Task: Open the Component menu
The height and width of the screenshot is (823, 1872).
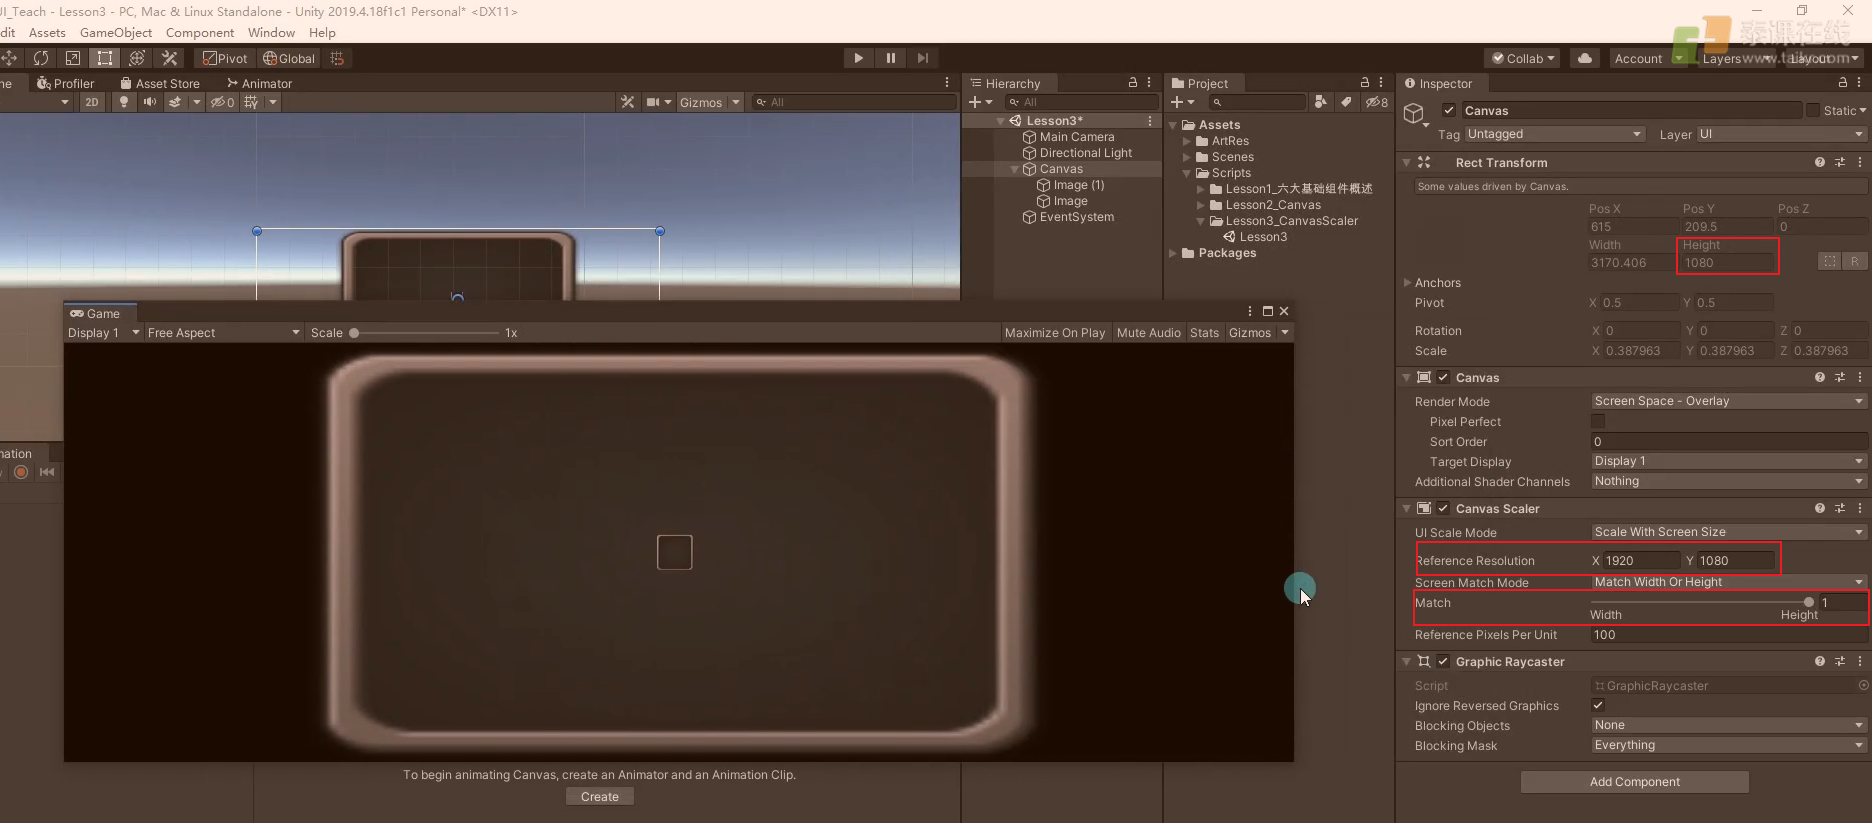Action: [x=200, y=33]
